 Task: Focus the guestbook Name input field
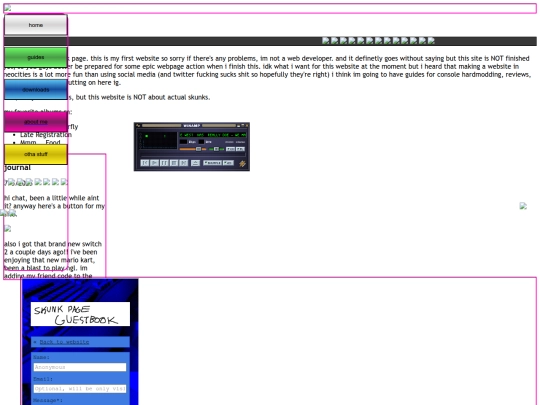coord(80,367)
